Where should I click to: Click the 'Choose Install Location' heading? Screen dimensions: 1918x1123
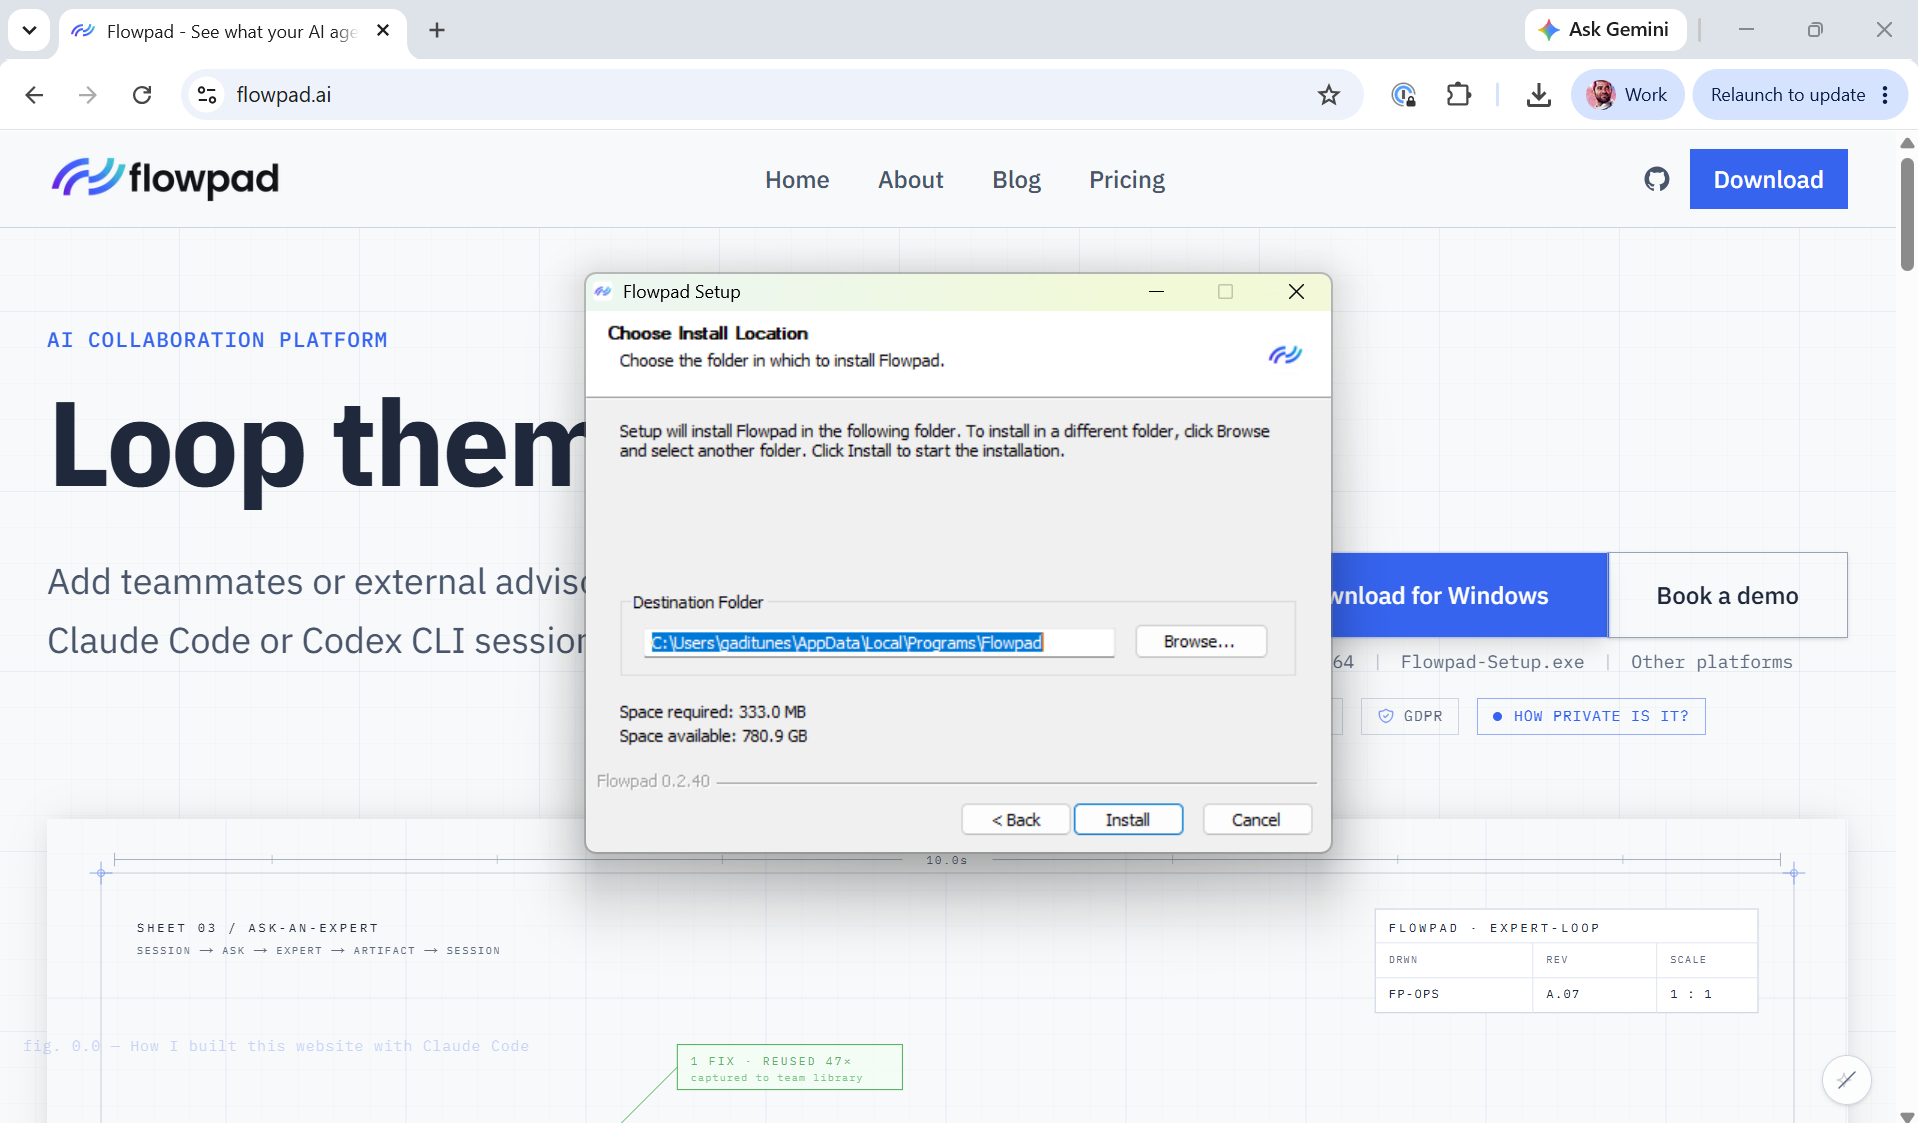708,333
